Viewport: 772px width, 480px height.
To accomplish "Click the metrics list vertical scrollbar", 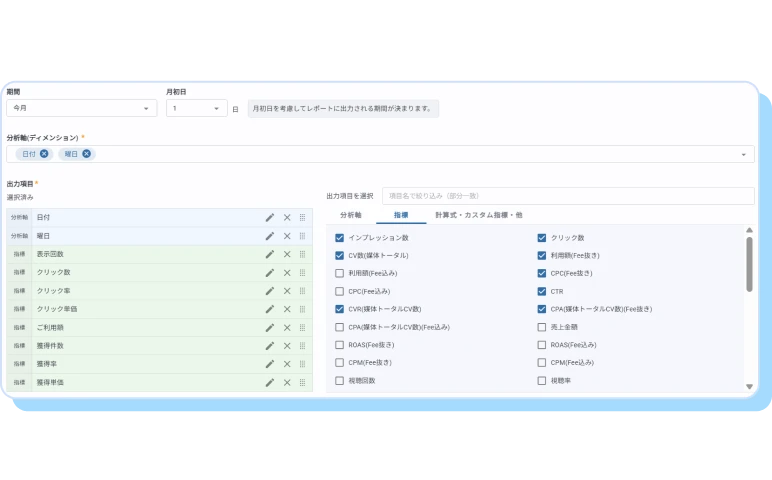I will pyautogui.click(x=749, y=265).
